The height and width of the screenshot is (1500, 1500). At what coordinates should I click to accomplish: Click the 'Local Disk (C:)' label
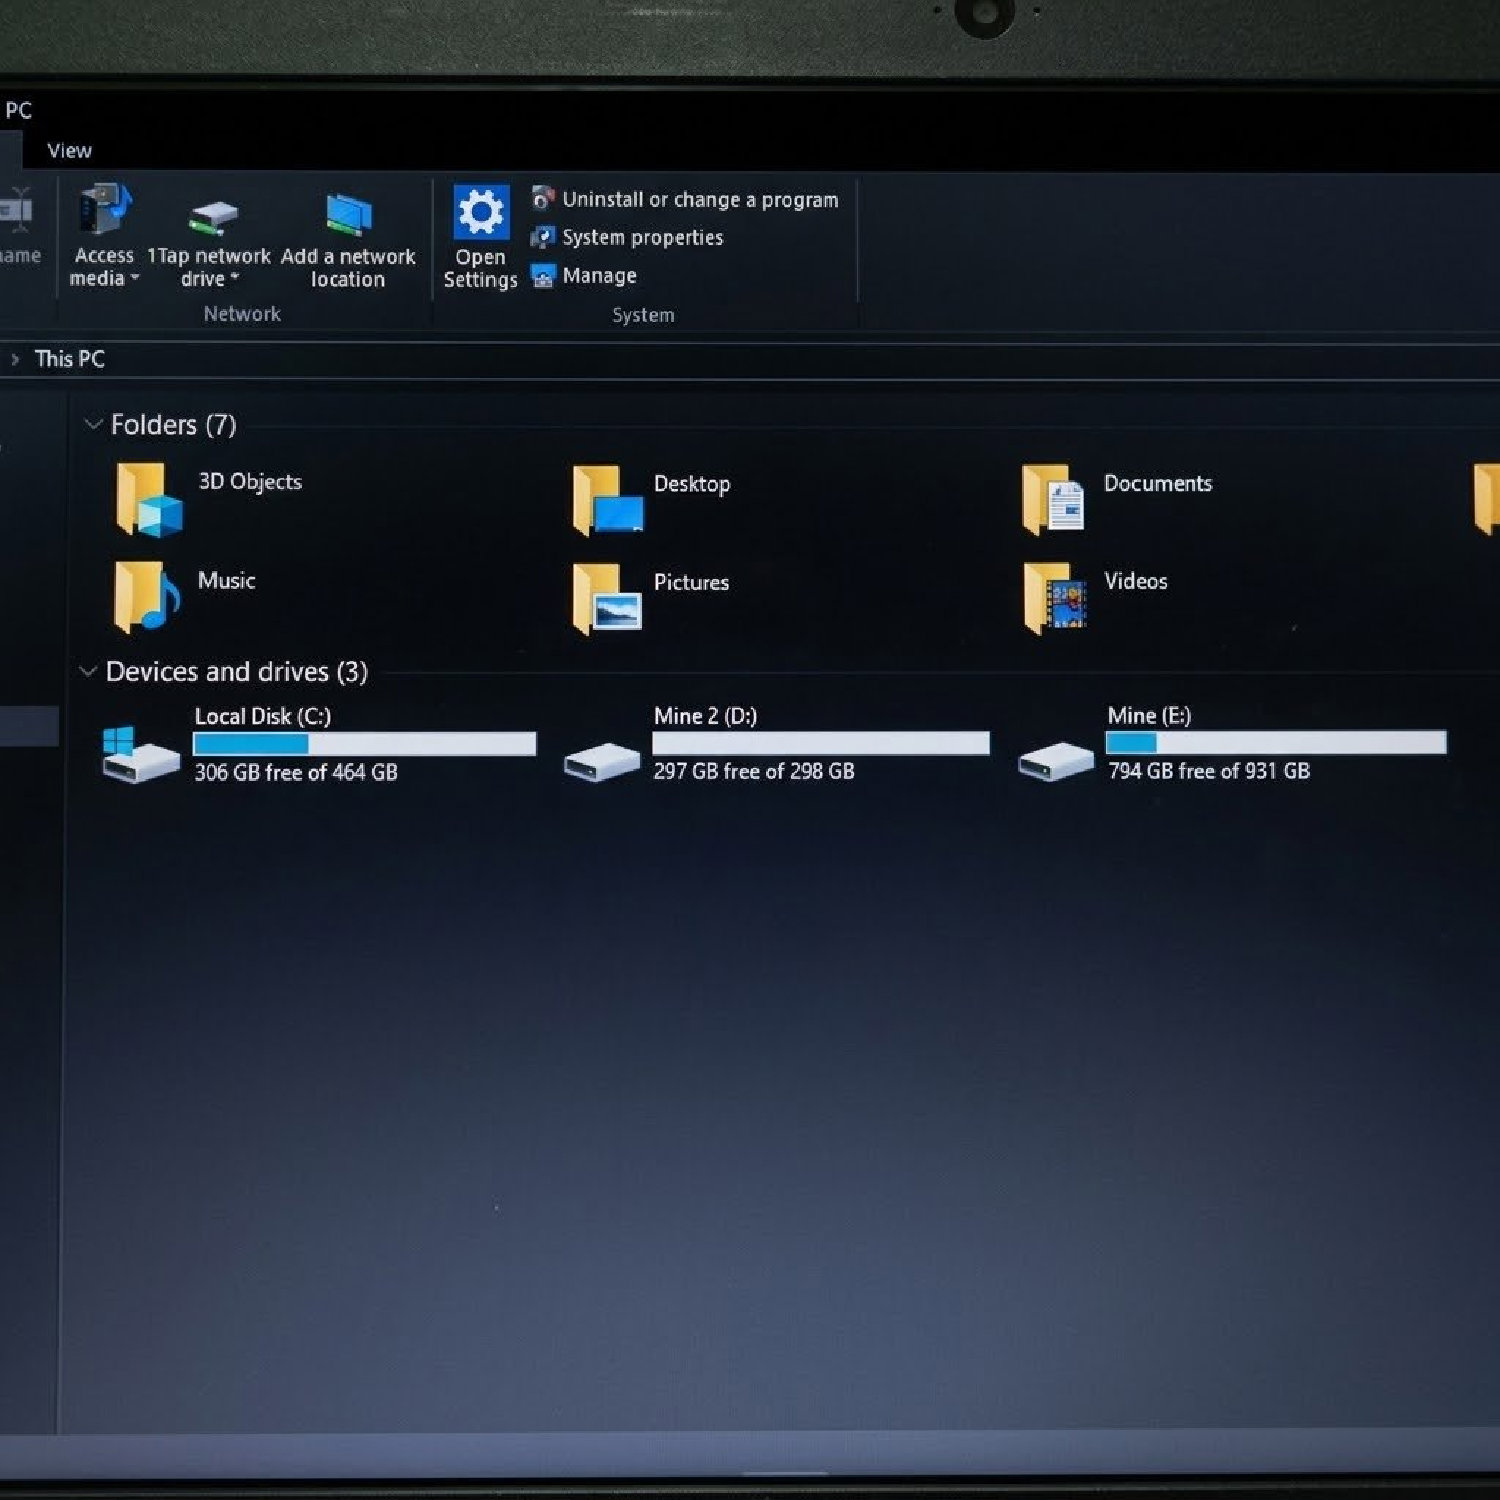click(x=263, y=716)
